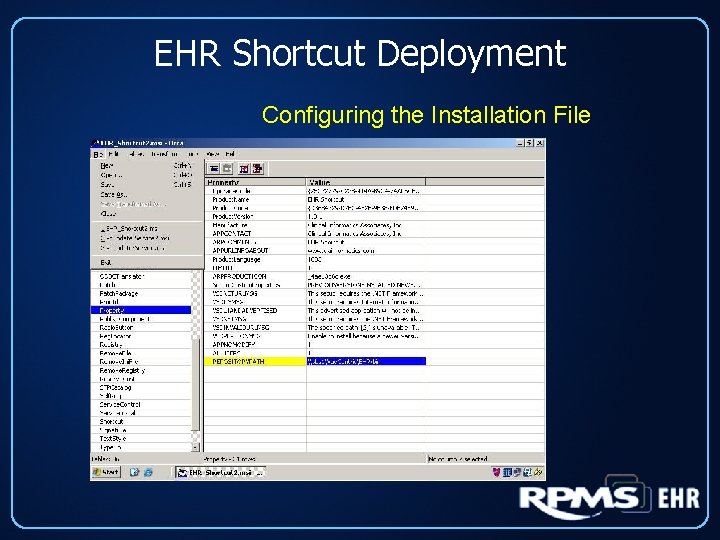
Task: Open the File menu in Orca
Action: (98, 154)
